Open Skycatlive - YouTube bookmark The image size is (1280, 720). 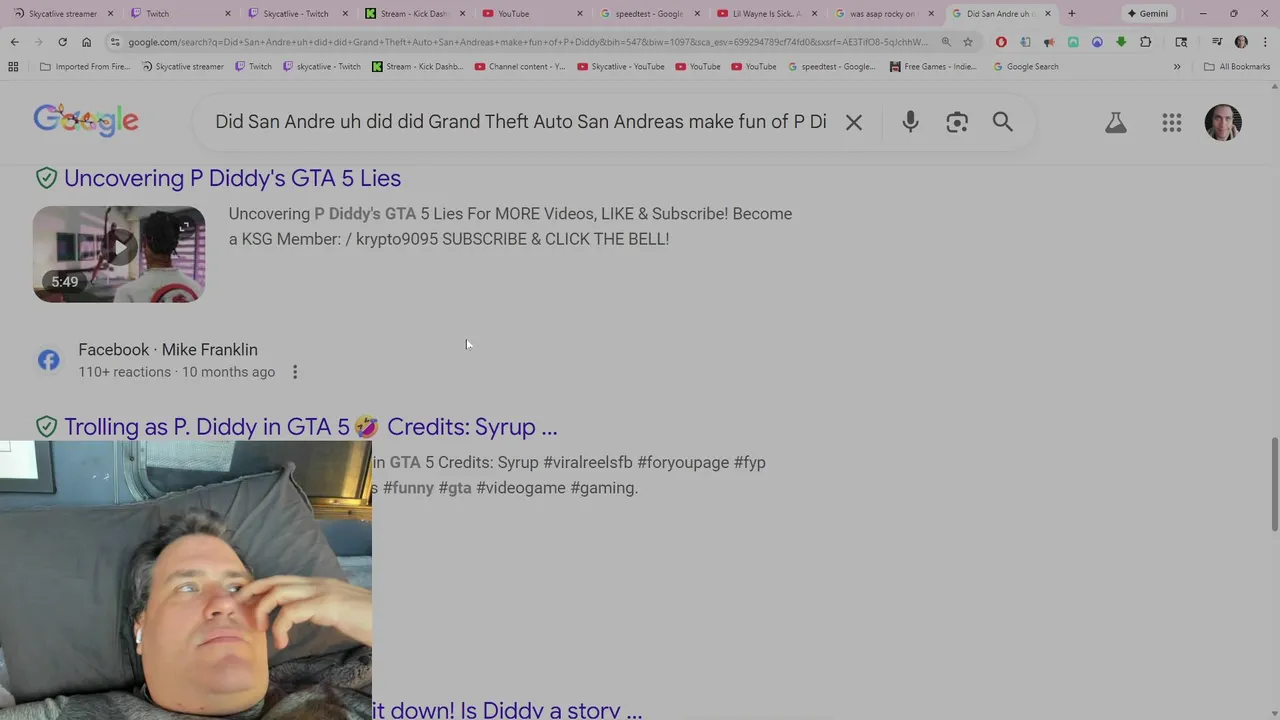coord(621,66)
